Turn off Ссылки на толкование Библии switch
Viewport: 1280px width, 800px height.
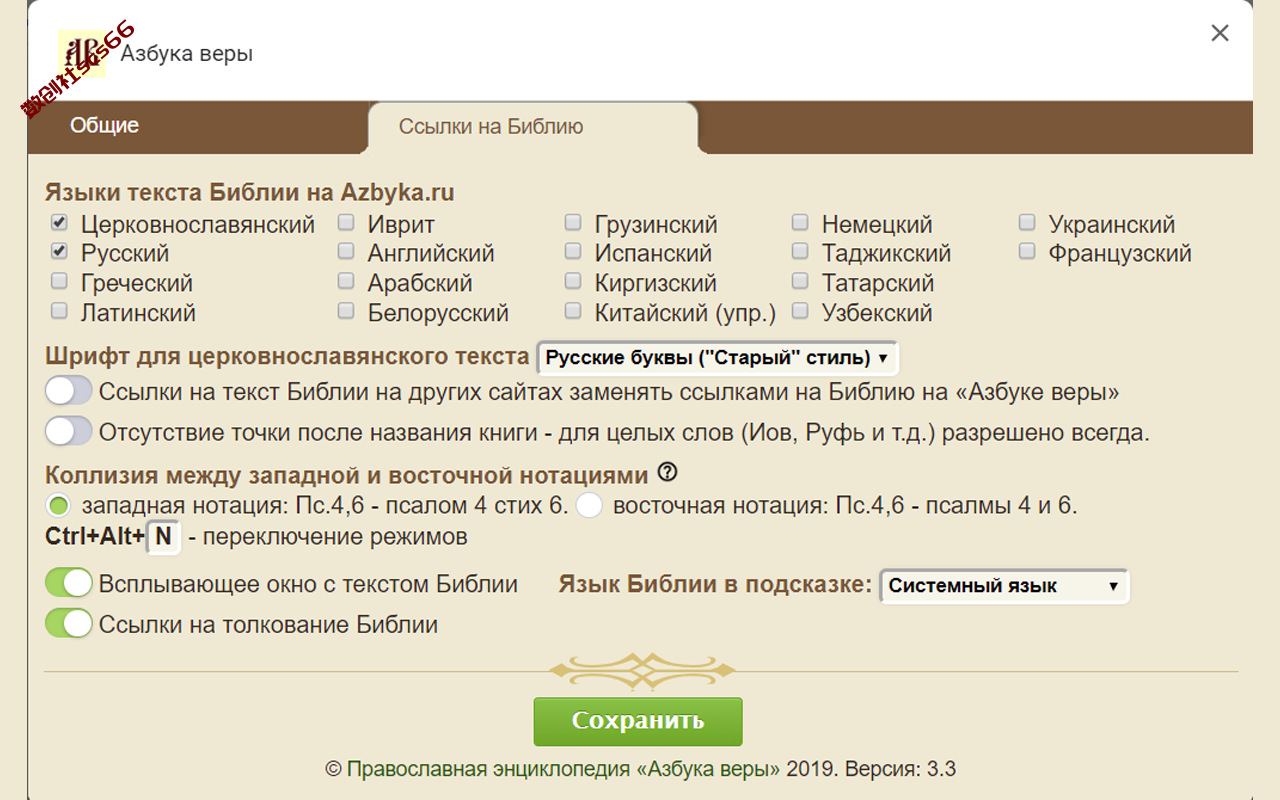(x=69, y=624)
